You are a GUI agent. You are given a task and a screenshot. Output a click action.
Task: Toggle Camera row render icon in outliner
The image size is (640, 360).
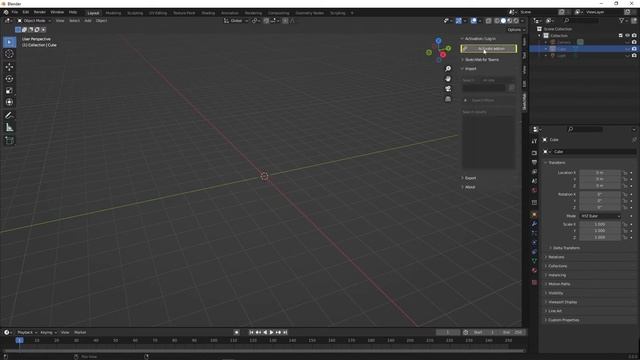pyautogui.click(x=634, y=42)
